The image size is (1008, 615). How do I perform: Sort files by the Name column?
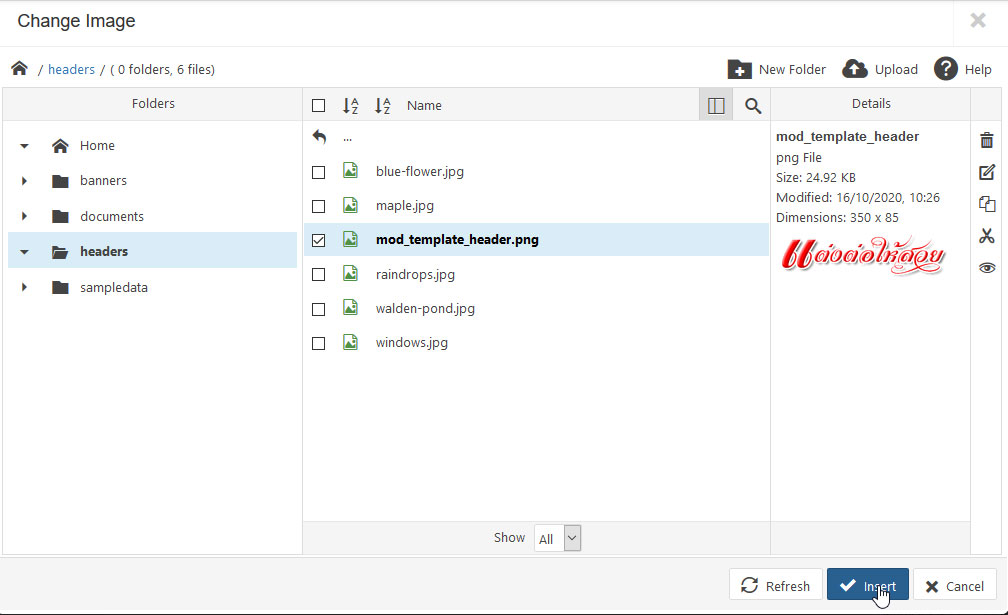pos(424,105)
